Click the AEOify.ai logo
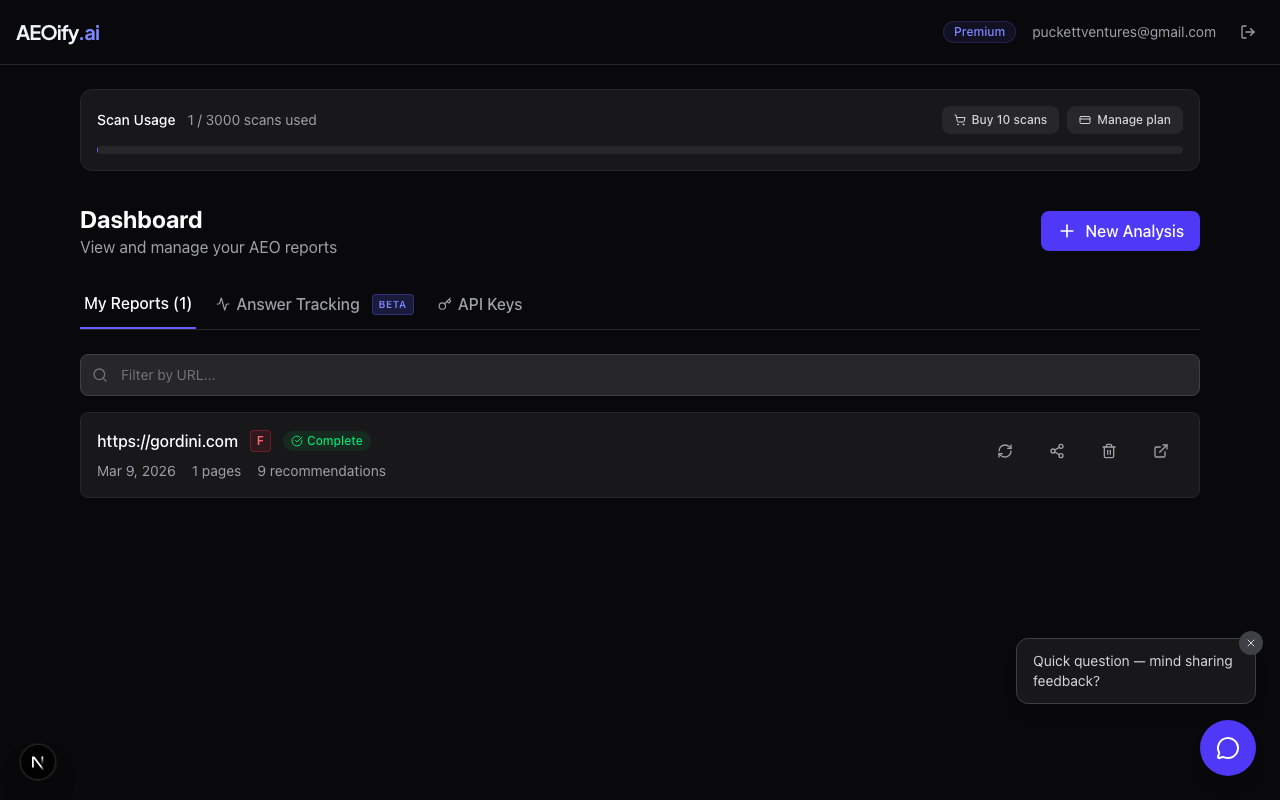The image size is (1280, 800). pyautogui.click(x=57, y=32)
